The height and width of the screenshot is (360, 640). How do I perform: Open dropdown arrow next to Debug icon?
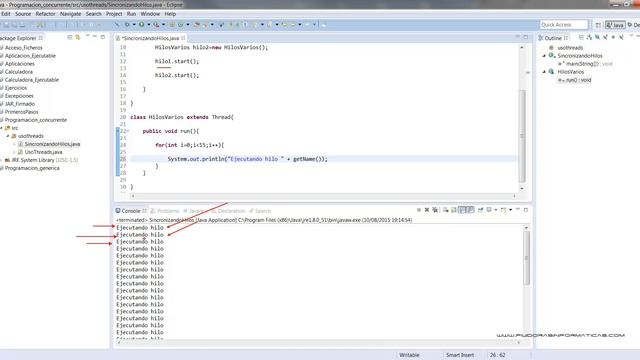coord(134,24)
